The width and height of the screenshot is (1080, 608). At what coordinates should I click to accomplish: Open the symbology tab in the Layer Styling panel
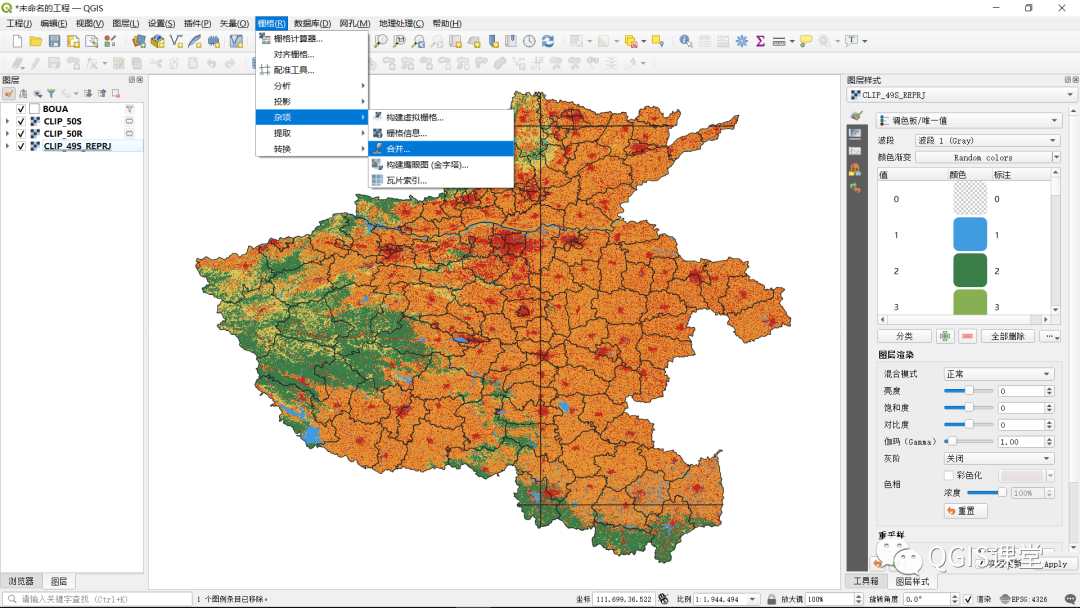[855, 116]
